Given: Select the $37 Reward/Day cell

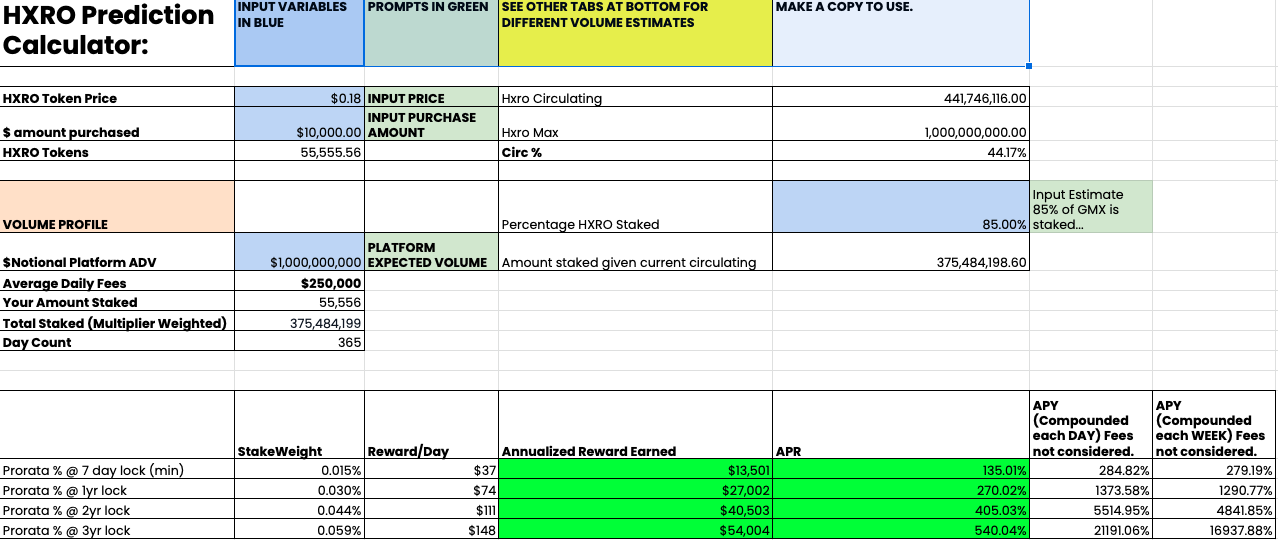Looking at the screenshot, I should pyautogui.click(x=431, y=470).
